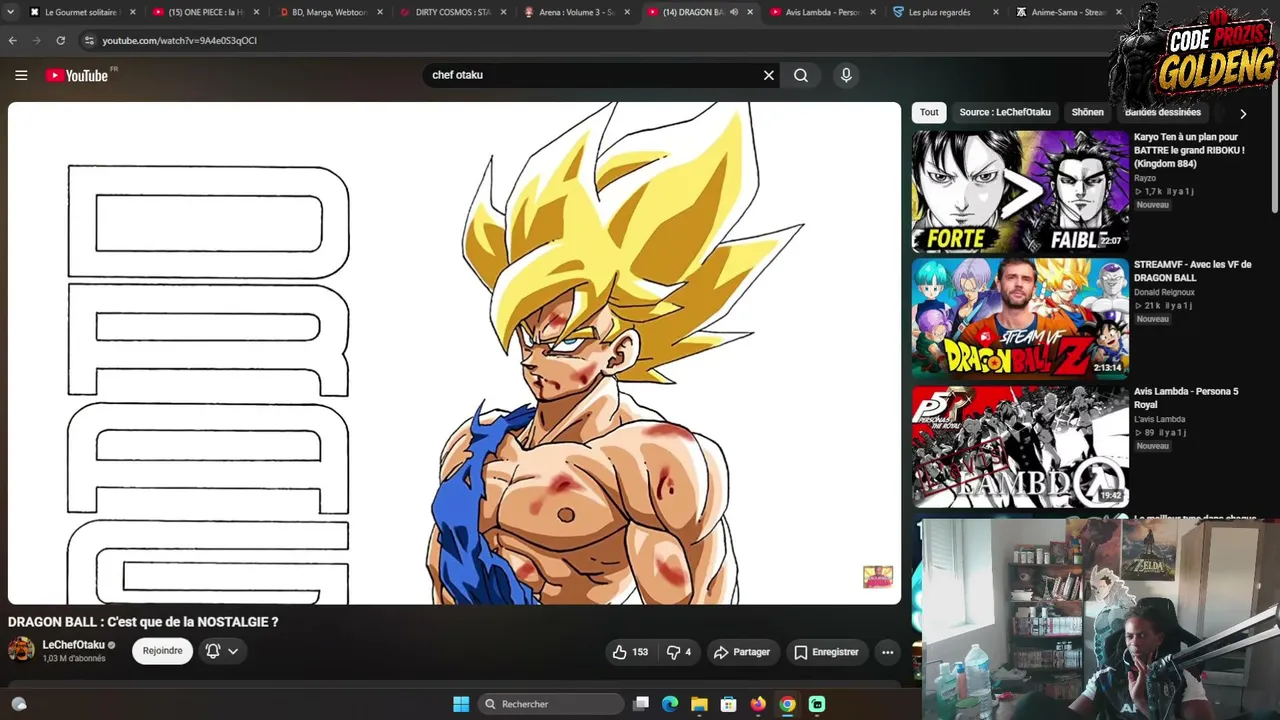Open the three-dot more actions menu
Viewport: 1280px width, 720px height.
(887, 652)
